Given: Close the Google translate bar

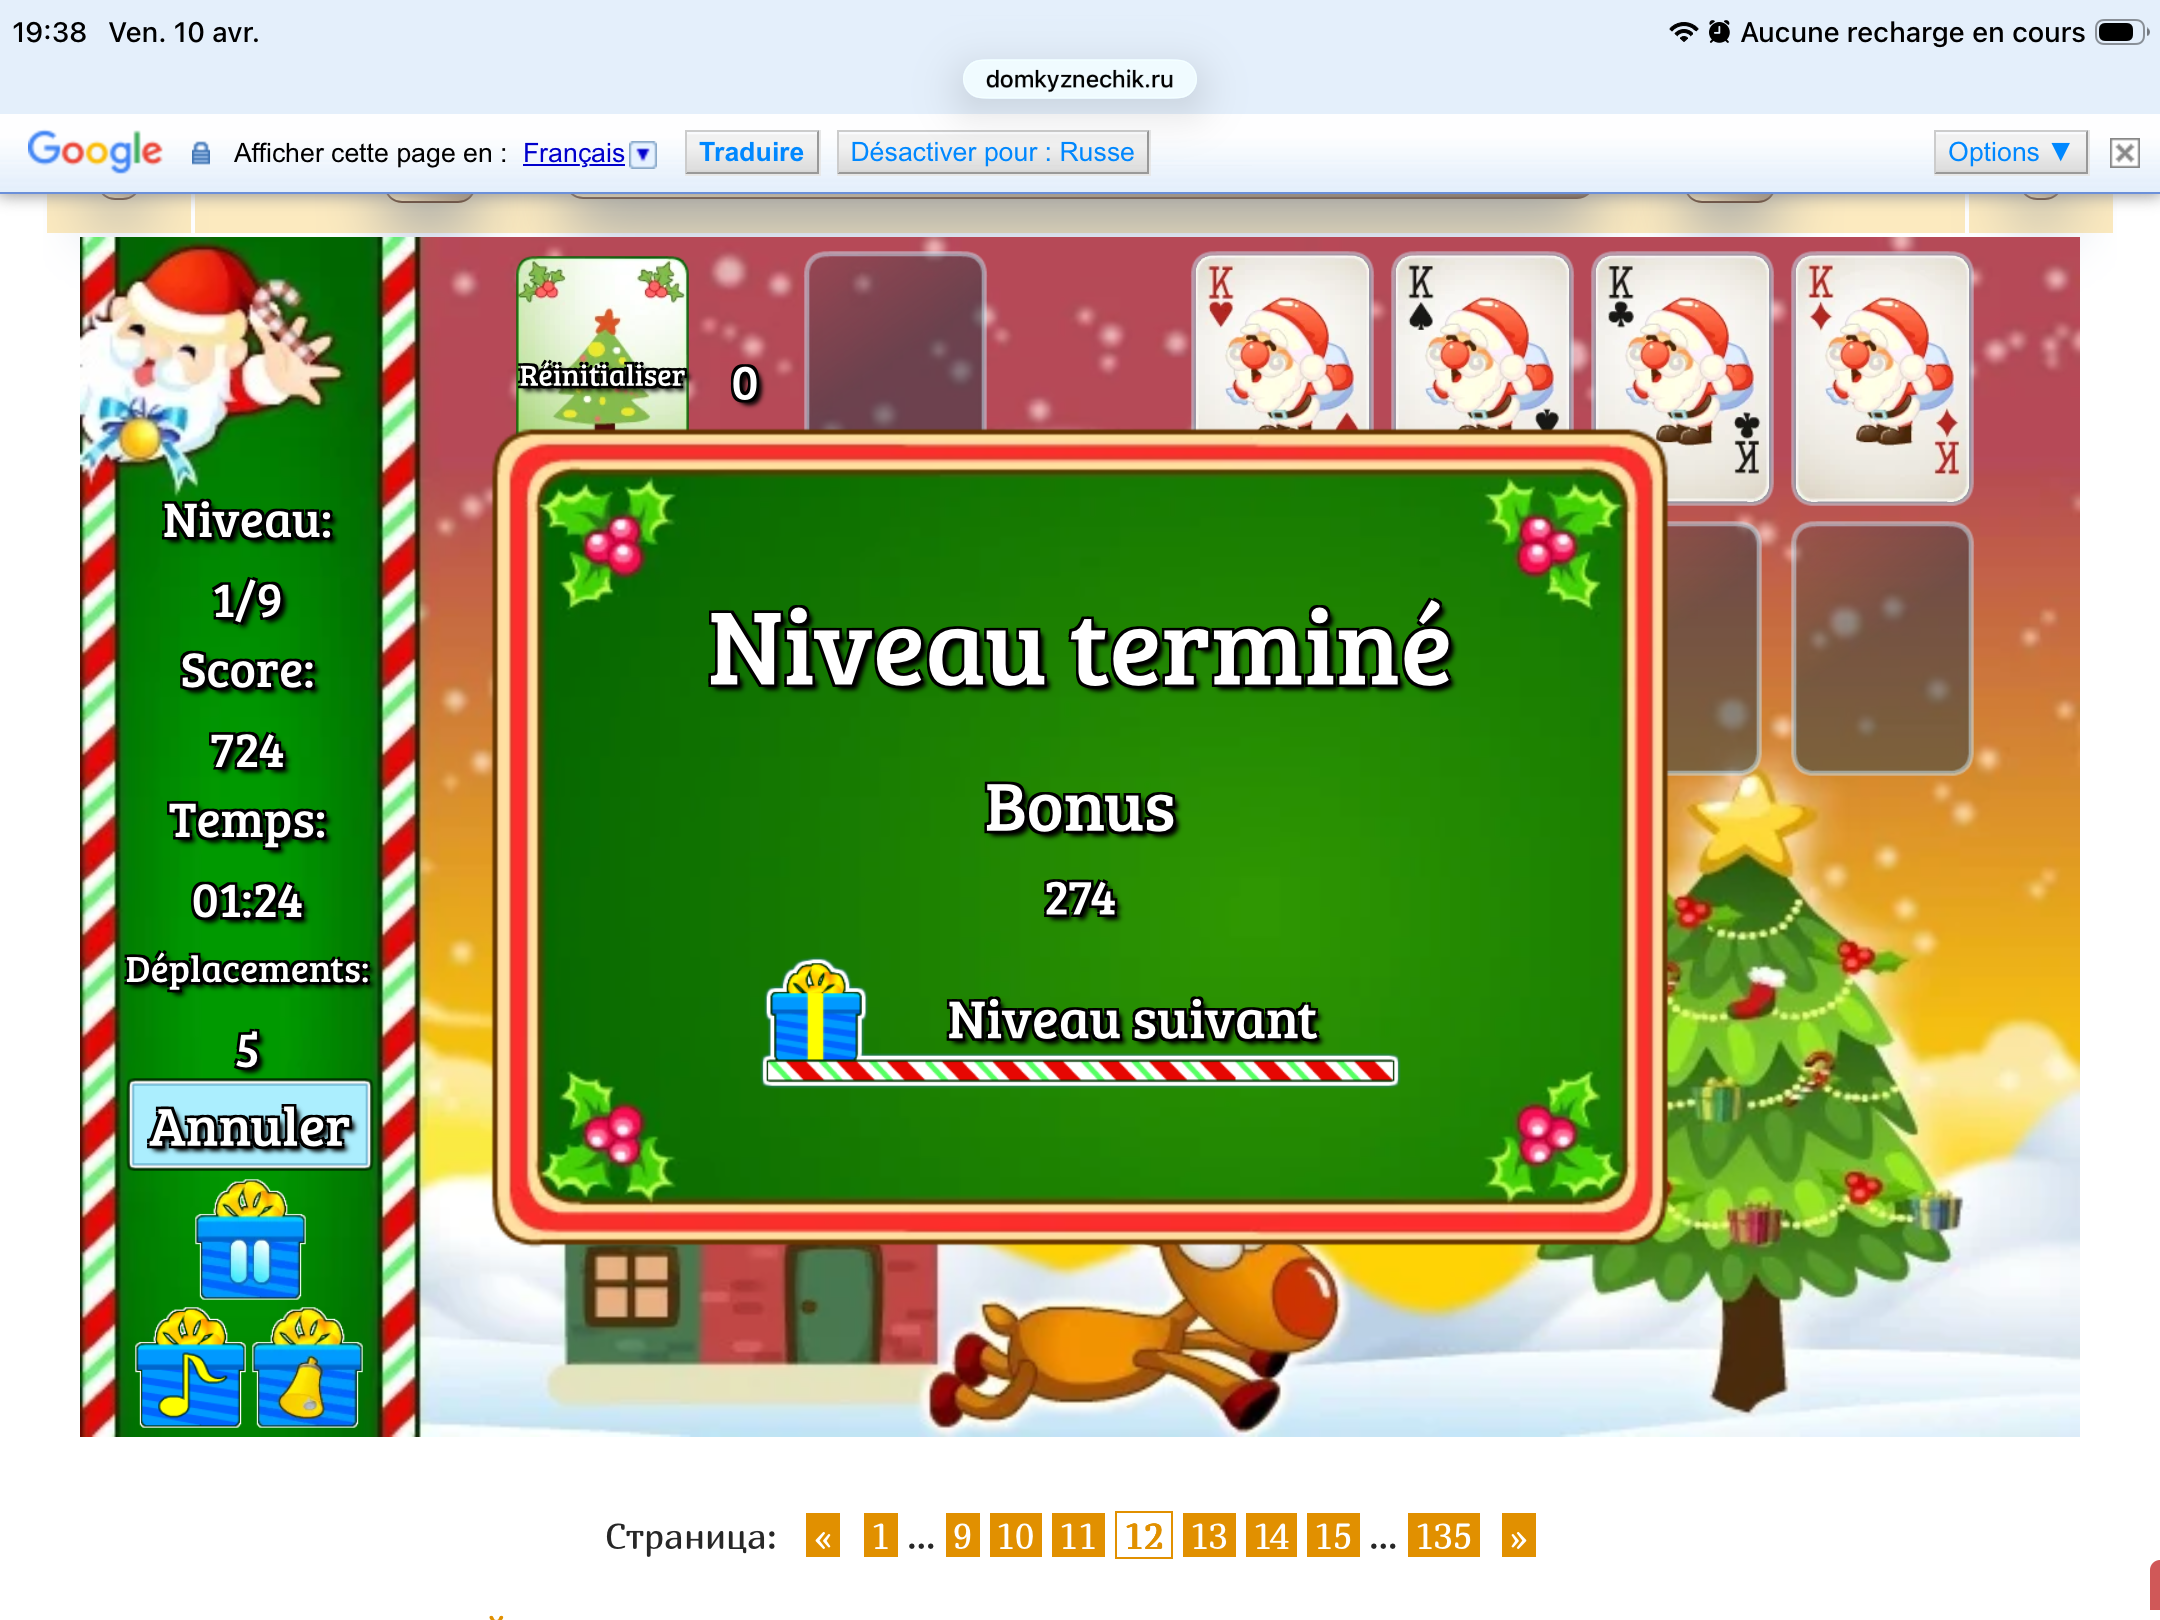Looking at the screenshot, I should [2124, 153].
